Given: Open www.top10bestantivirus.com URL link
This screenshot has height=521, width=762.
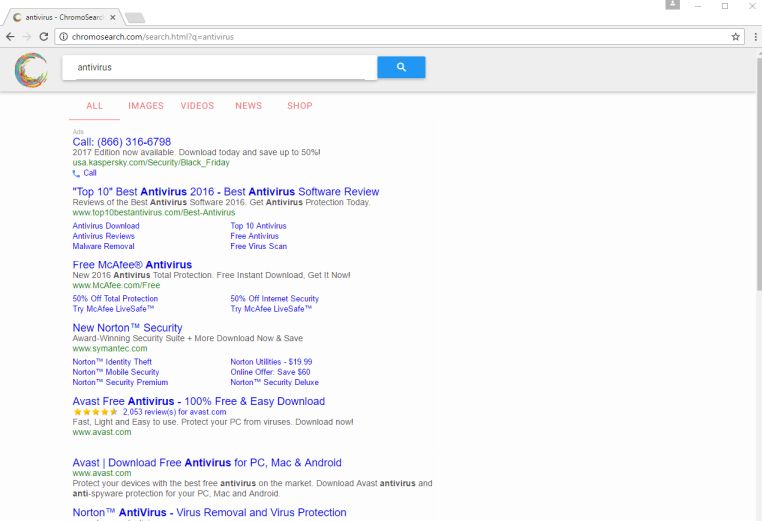Looking at the screenshot, I should point(154,212).
